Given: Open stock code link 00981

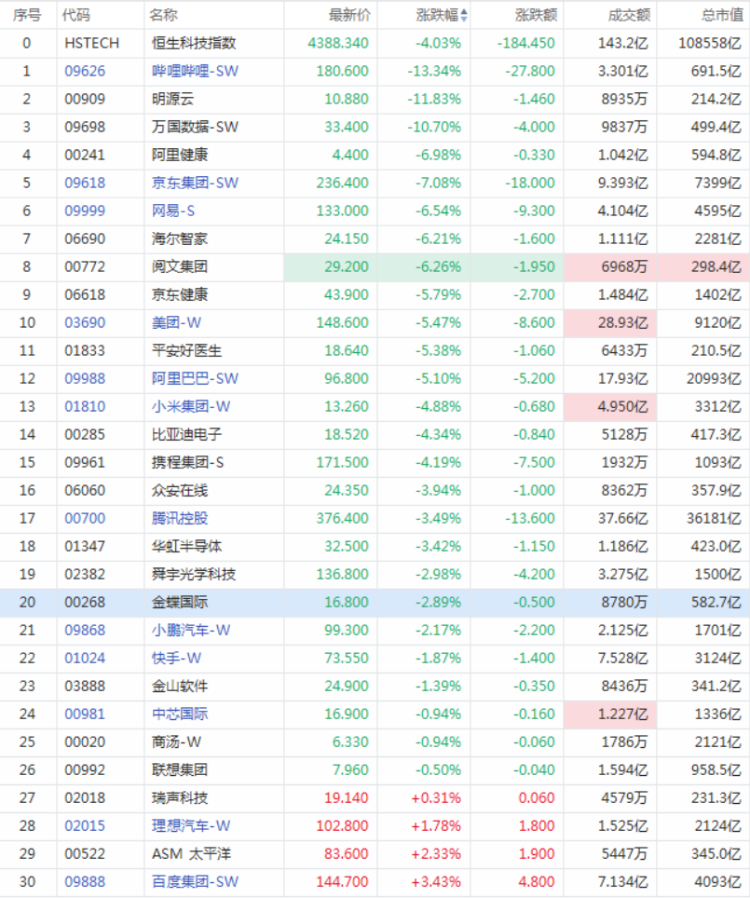Looking at the screenshot, I should (85, 714).
